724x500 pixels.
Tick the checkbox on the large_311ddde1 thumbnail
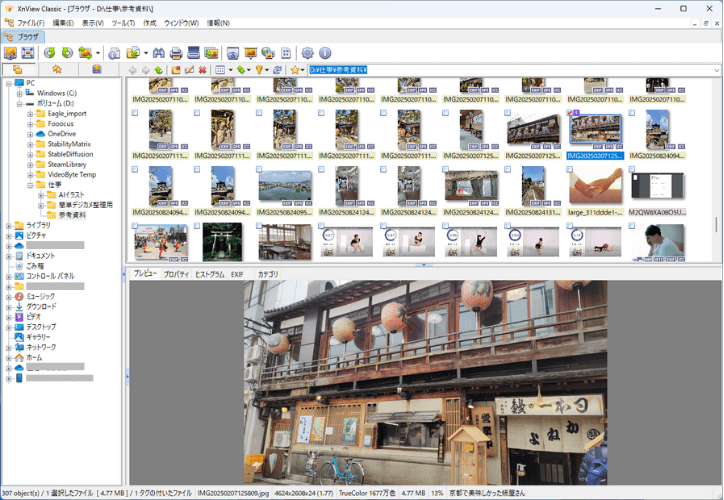571,170
